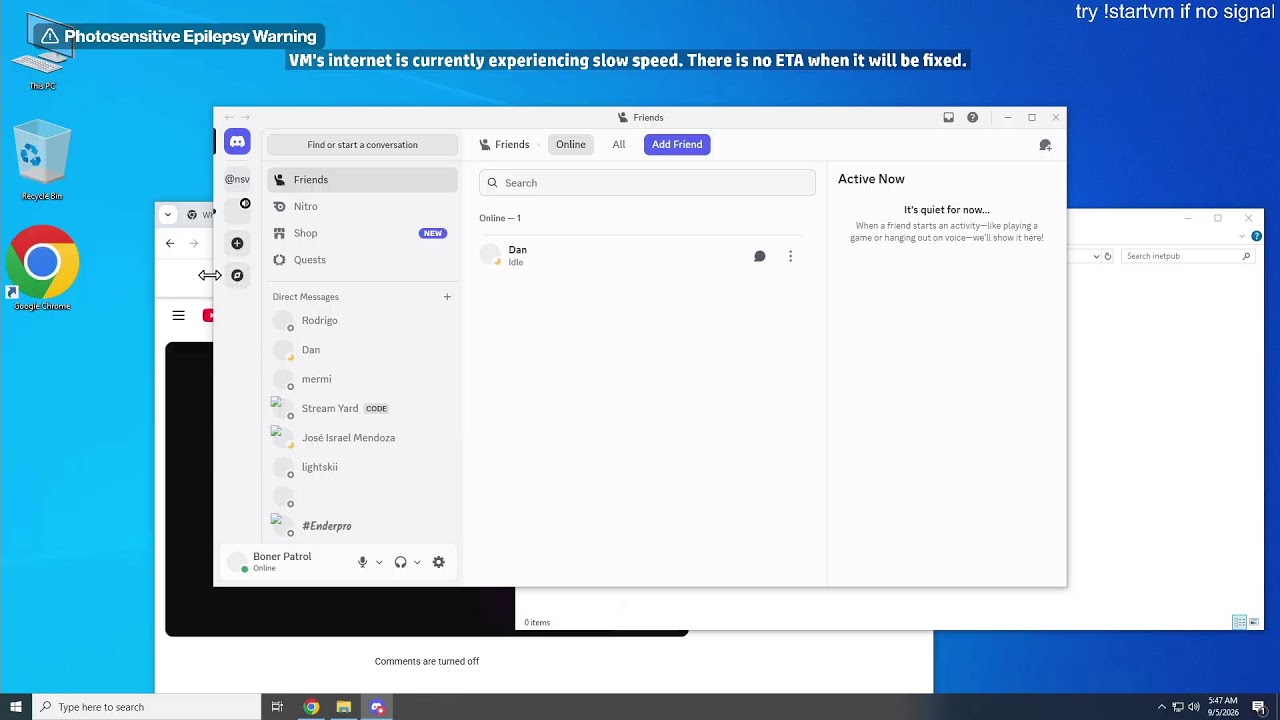Switch to File Explorer in the taskbar
Viewport: 1280px width, 720px height.
[344, 707]
